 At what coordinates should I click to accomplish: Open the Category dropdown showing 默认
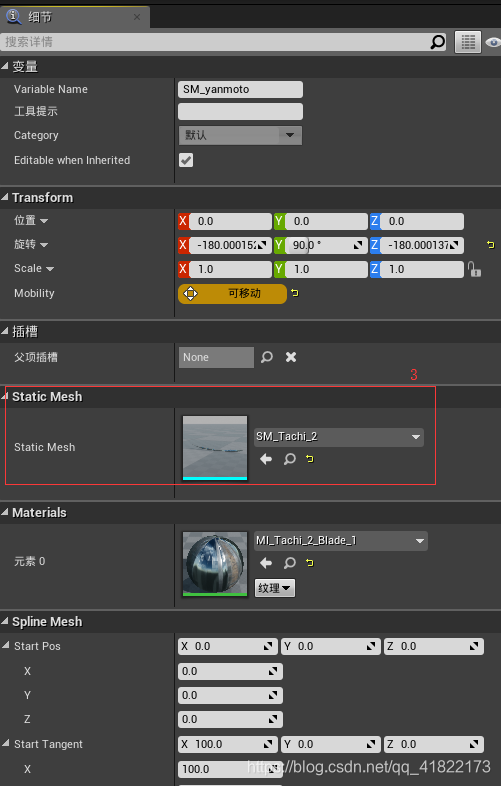click(x=240, y=135)
